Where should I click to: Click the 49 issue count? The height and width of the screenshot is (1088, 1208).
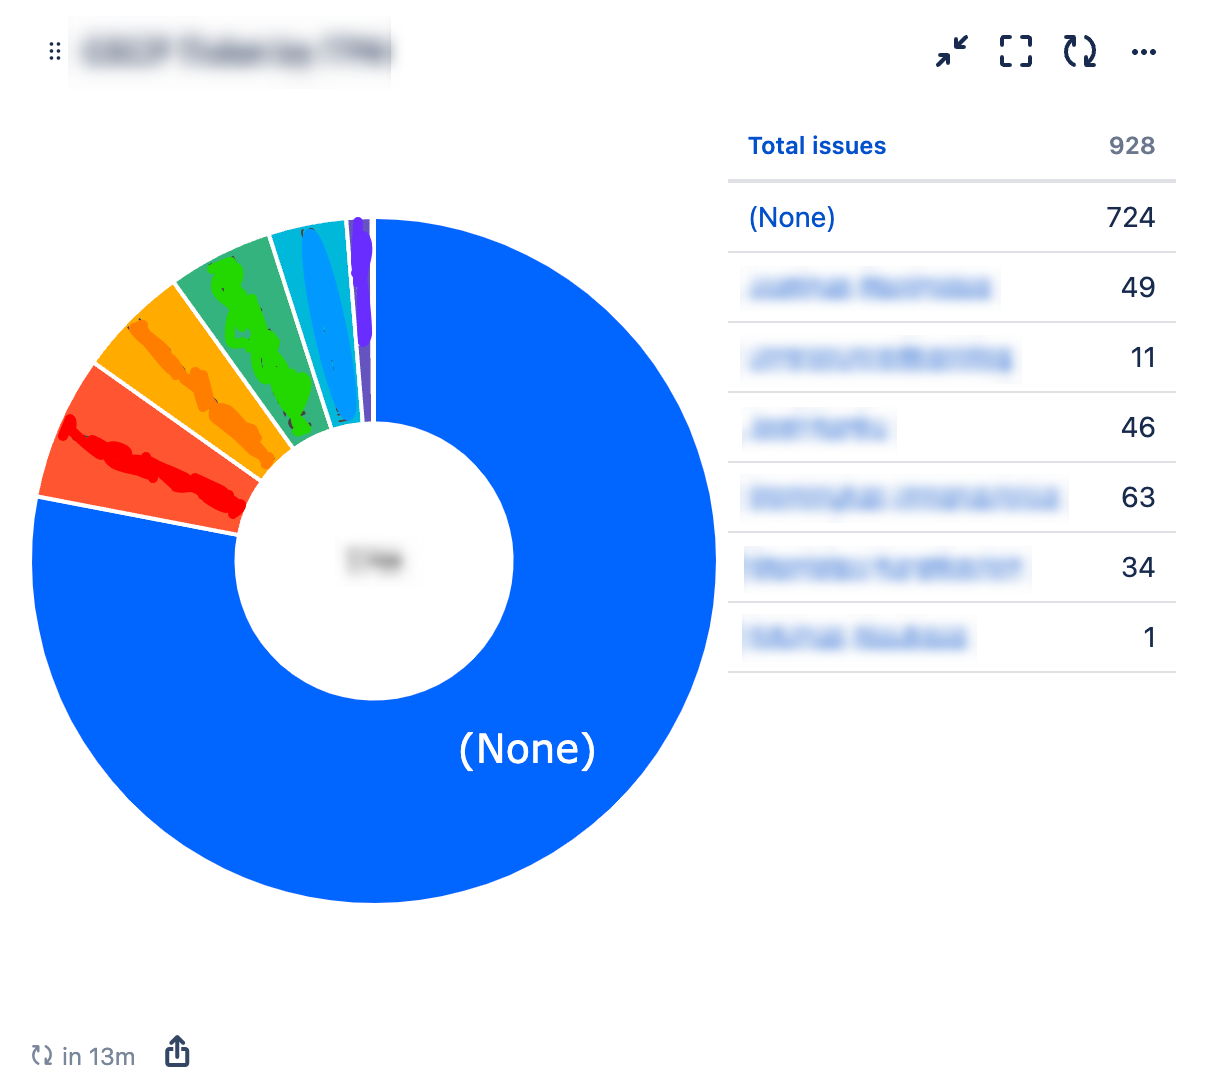(1138, 287)
